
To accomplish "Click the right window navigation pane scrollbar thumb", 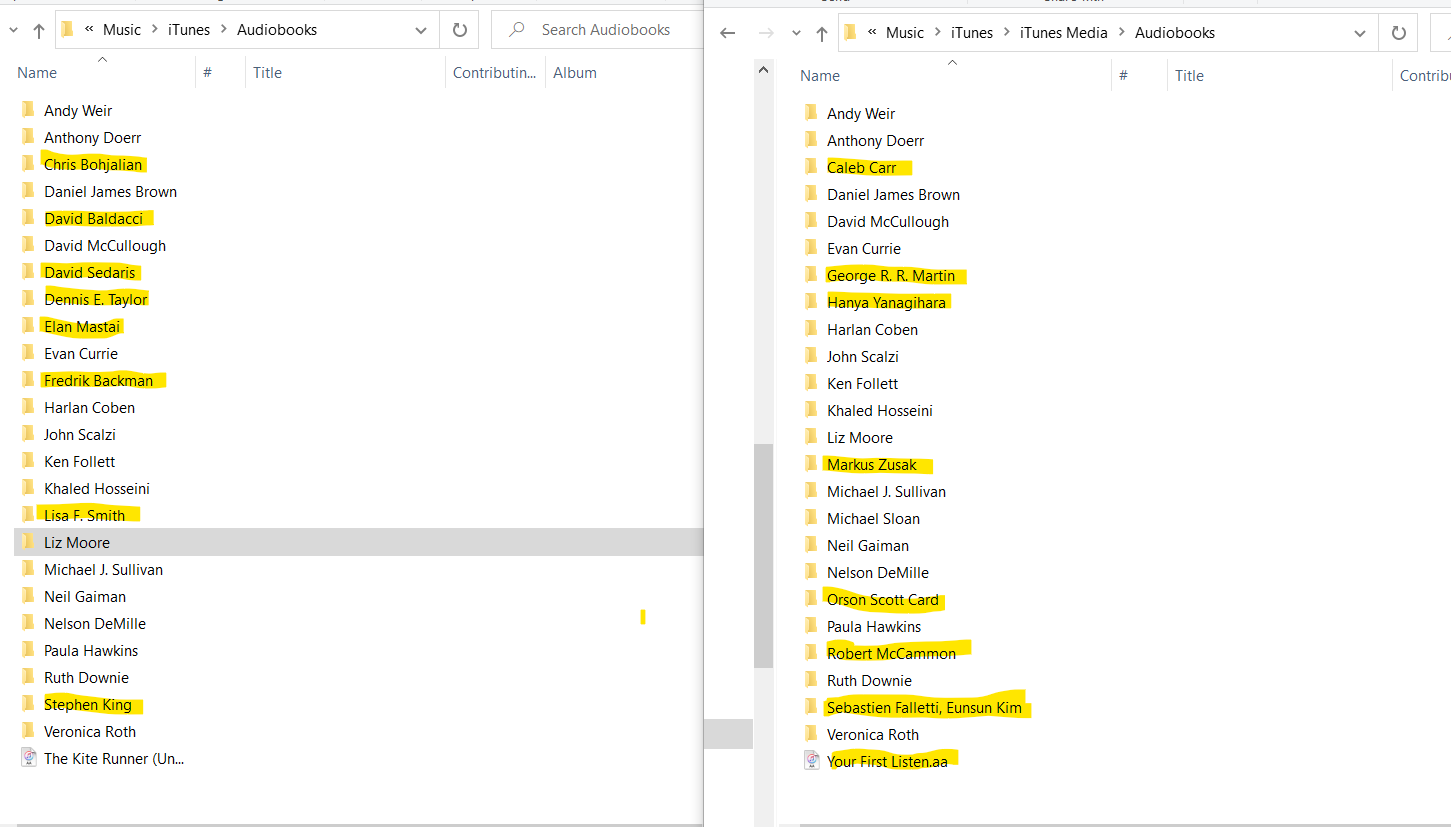I will click(x=764, y=555).
